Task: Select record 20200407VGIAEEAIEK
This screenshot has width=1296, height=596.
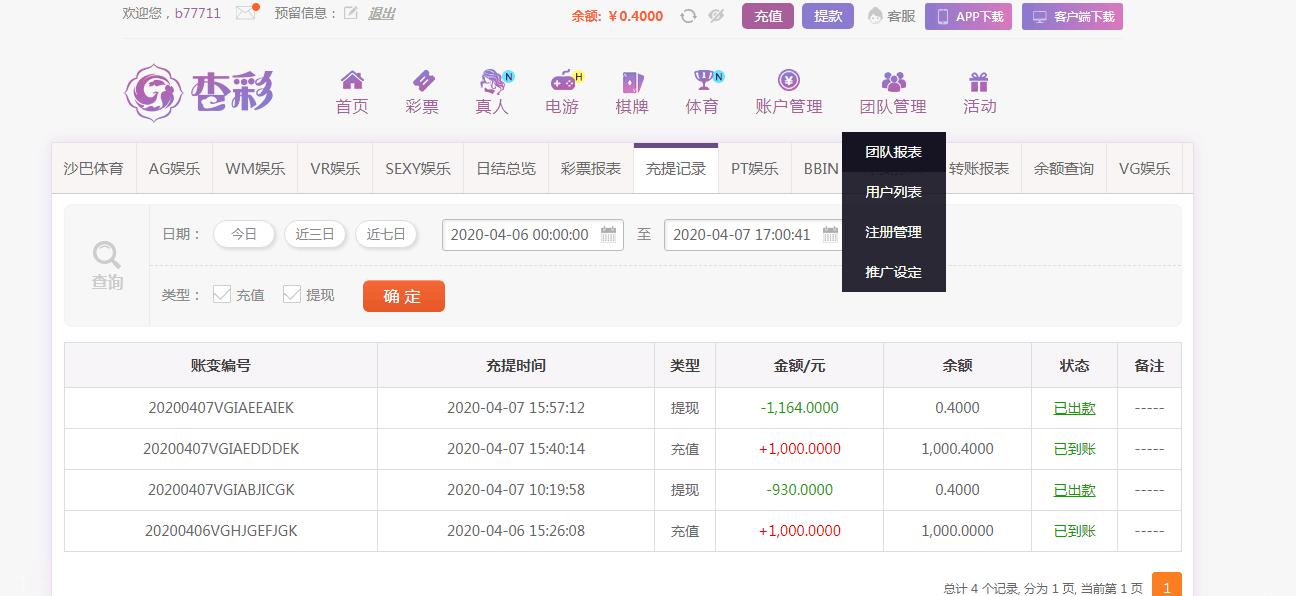Action: coord(221,408)
